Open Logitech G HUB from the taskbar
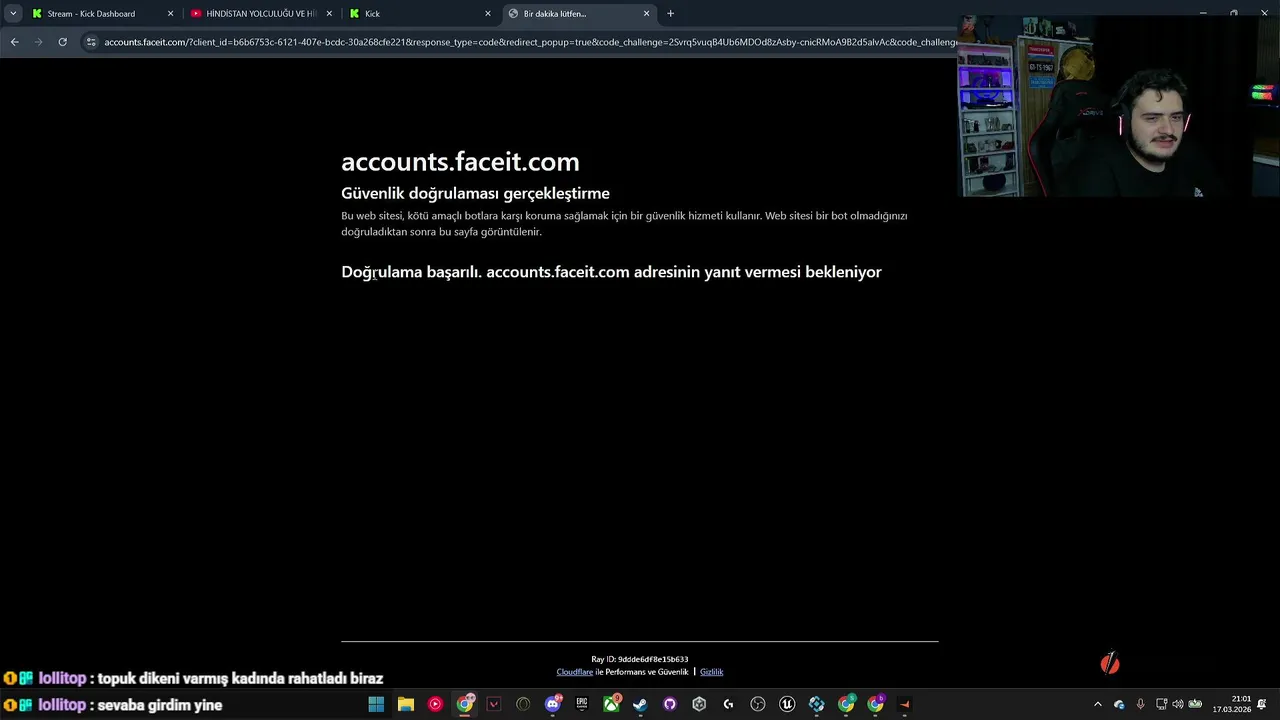Viewport: 1280px width, 720px height. click(728, 704)
